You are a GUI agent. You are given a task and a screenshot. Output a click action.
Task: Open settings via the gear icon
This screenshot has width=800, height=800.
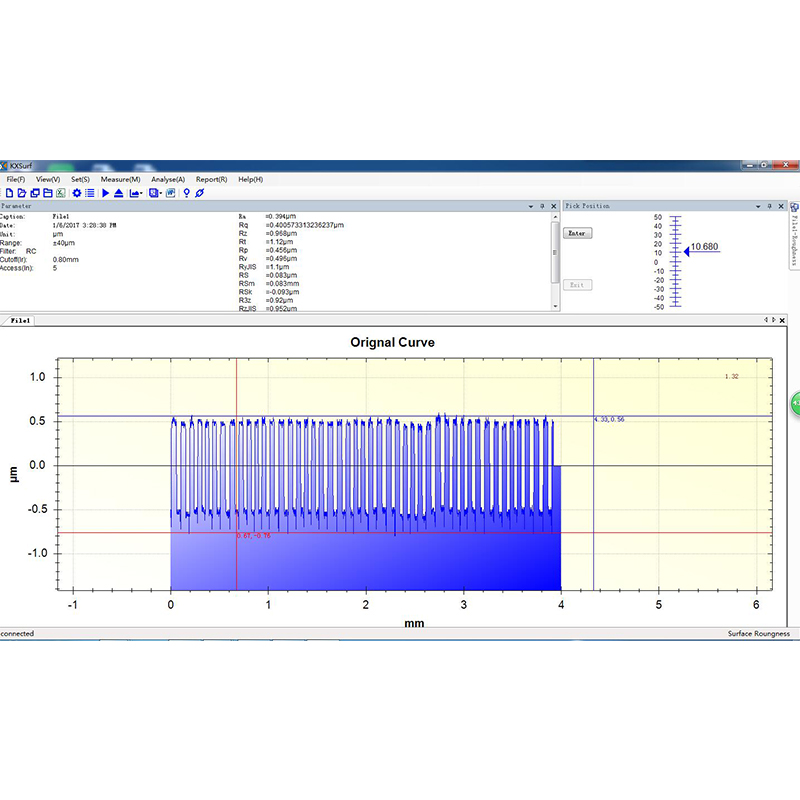(77, 192)
